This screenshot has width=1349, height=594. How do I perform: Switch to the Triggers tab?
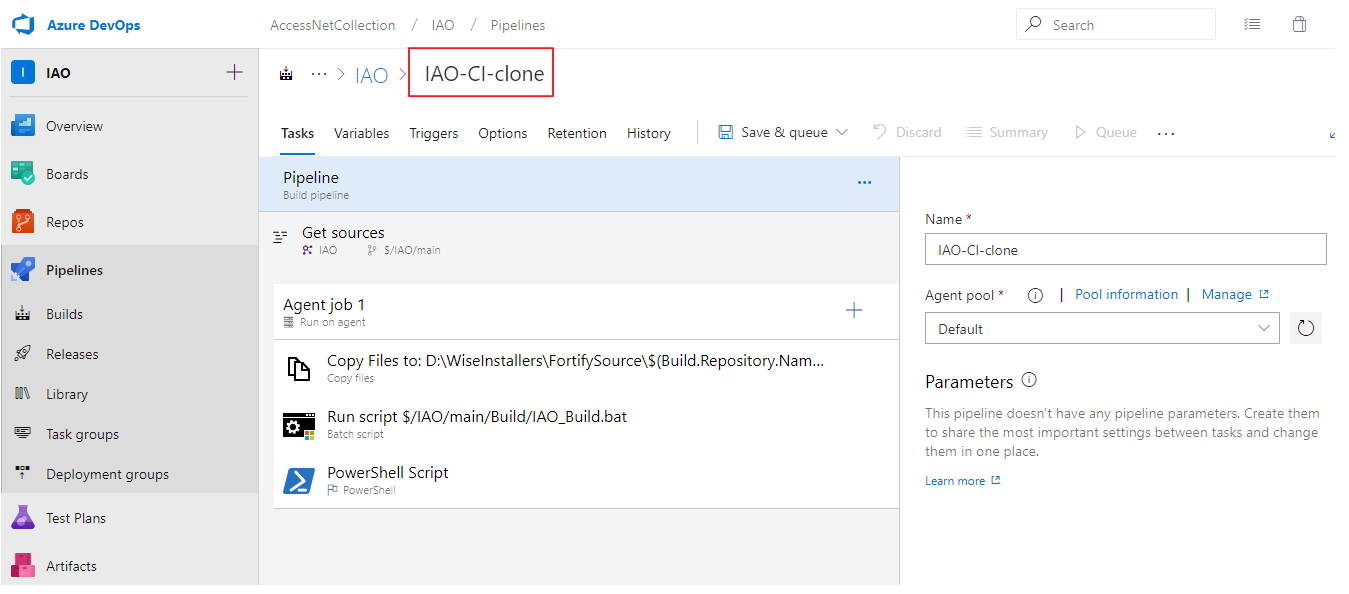pyautogui.click(x=433, y=133)
